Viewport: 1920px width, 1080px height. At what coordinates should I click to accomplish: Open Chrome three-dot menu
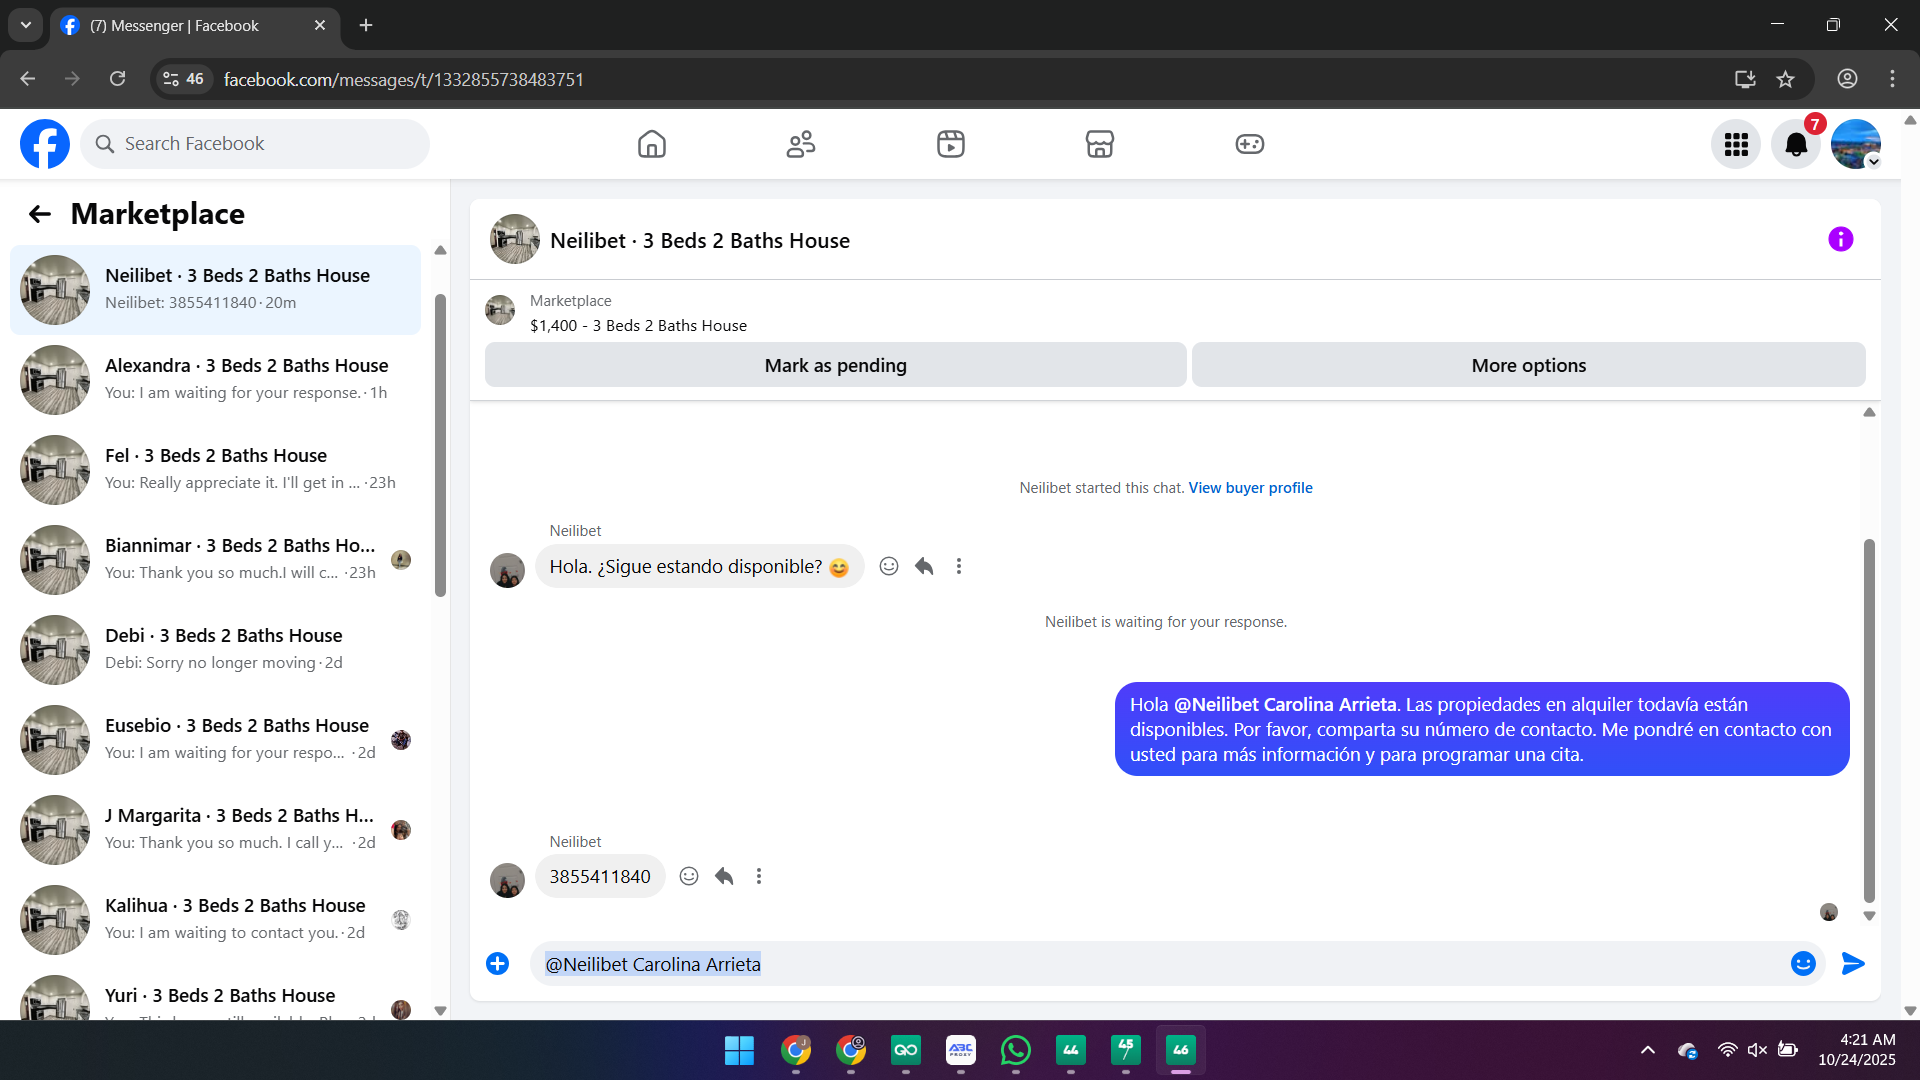click(x=1892, y=79)
